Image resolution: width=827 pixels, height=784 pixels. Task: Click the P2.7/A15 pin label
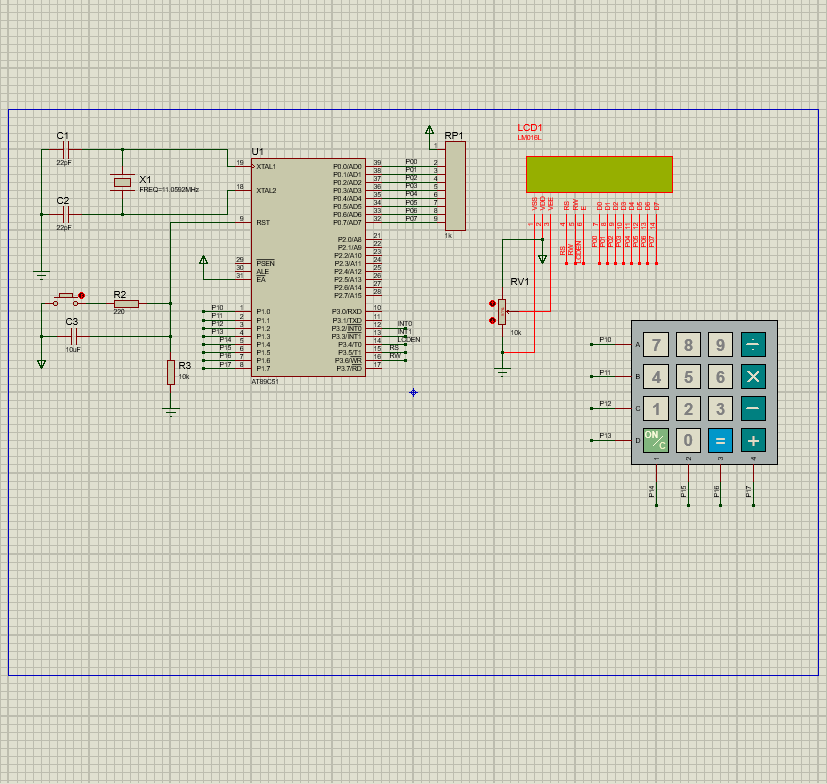point(348,295)
